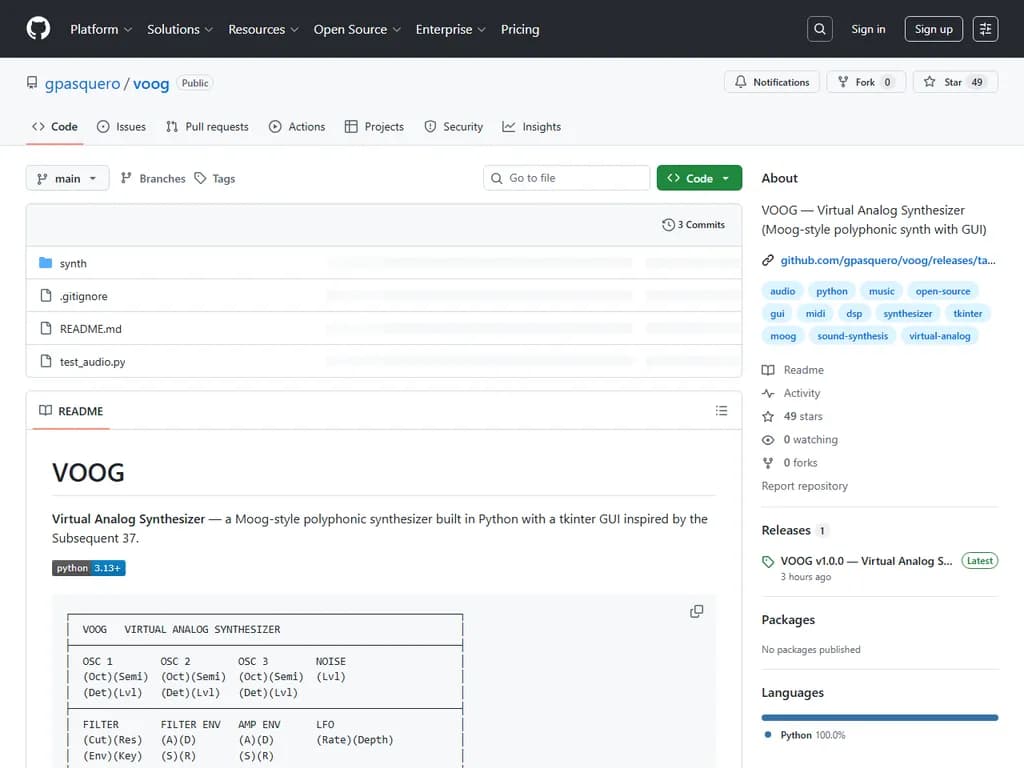Click the Python 3.13+ badge

pyautogui.click(x=88, y=568)
